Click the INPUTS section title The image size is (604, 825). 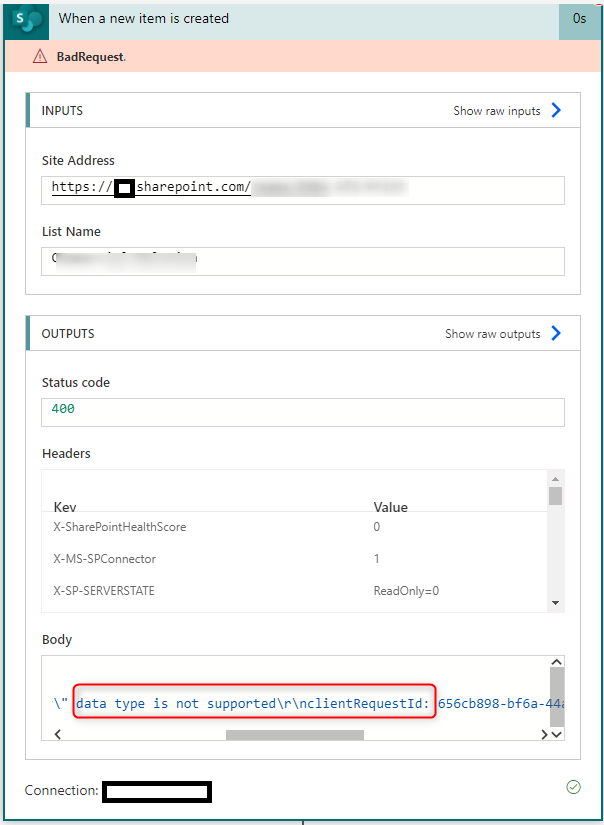tap(62, 110)
